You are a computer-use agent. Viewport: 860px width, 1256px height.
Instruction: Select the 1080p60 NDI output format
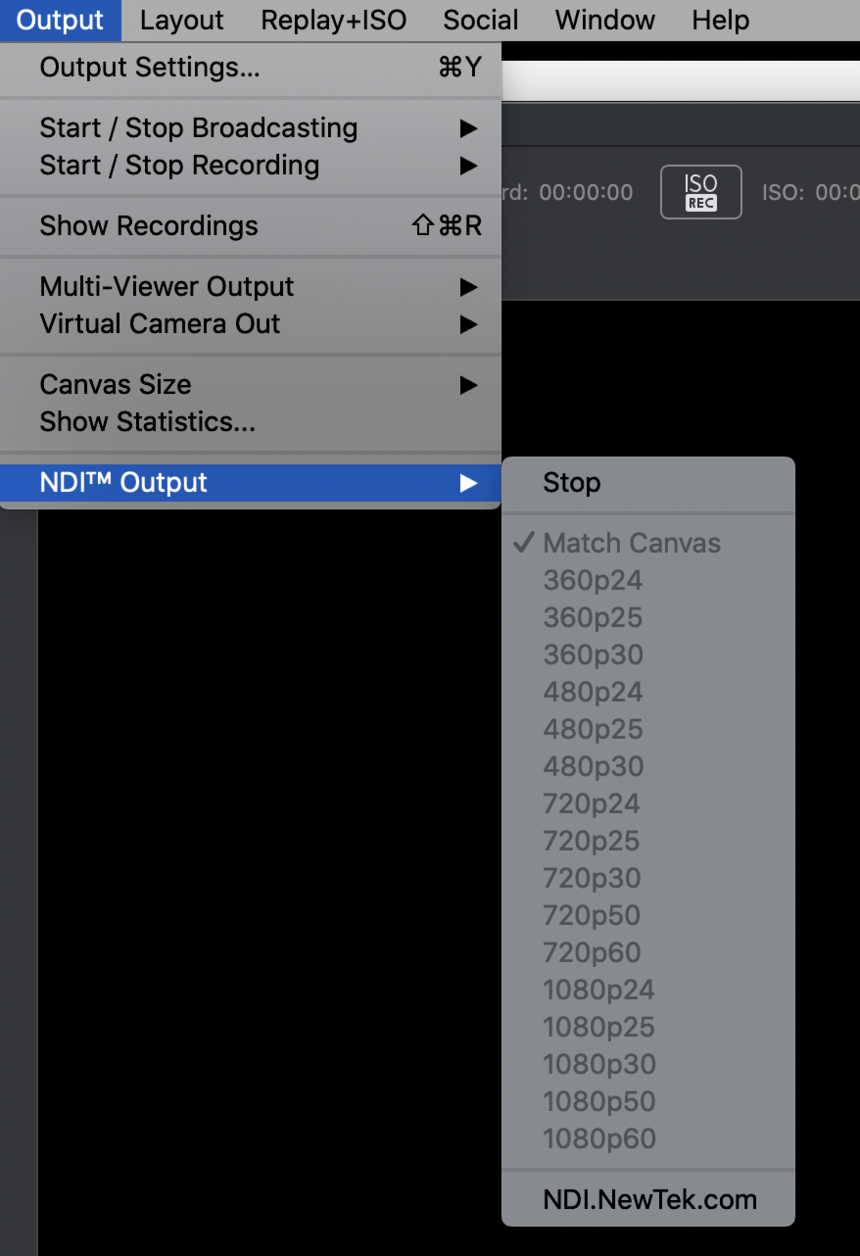[599, 1138]
